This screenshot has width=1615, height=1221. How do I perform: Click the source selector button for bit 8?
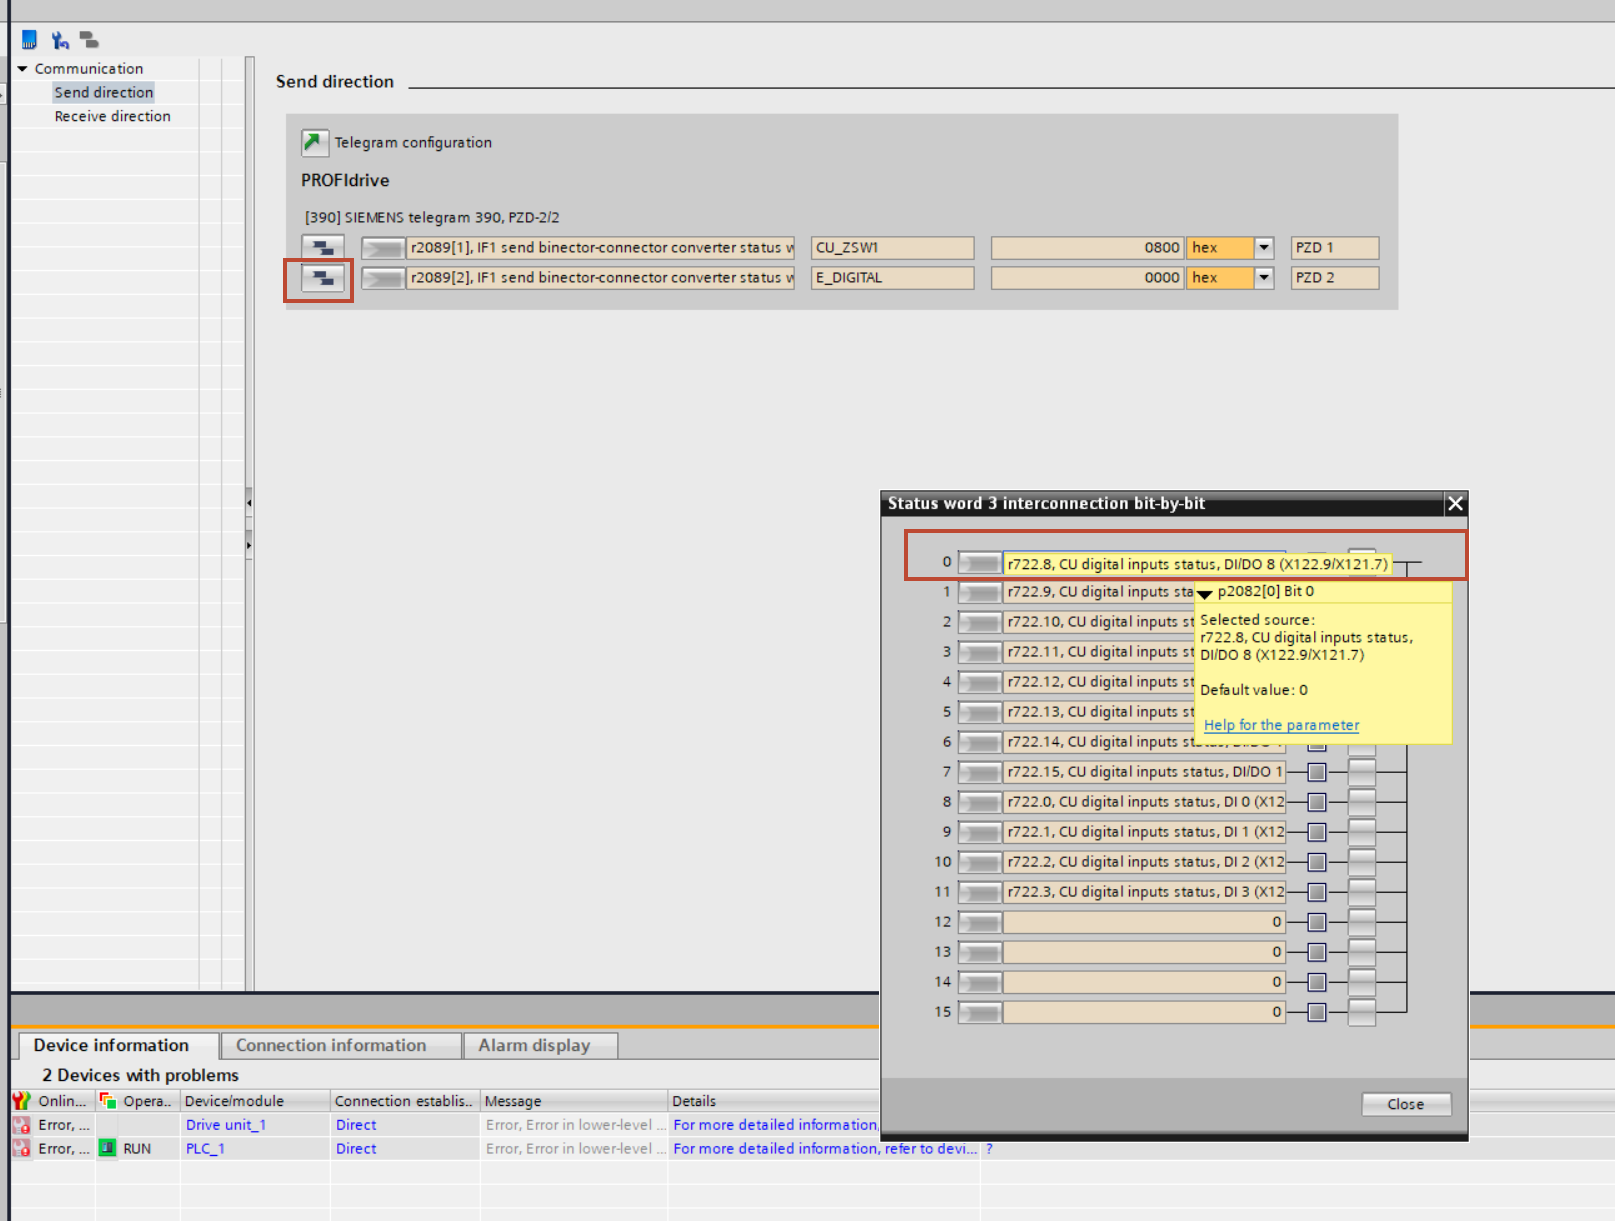pyautogui.click(x=980, y=802)
